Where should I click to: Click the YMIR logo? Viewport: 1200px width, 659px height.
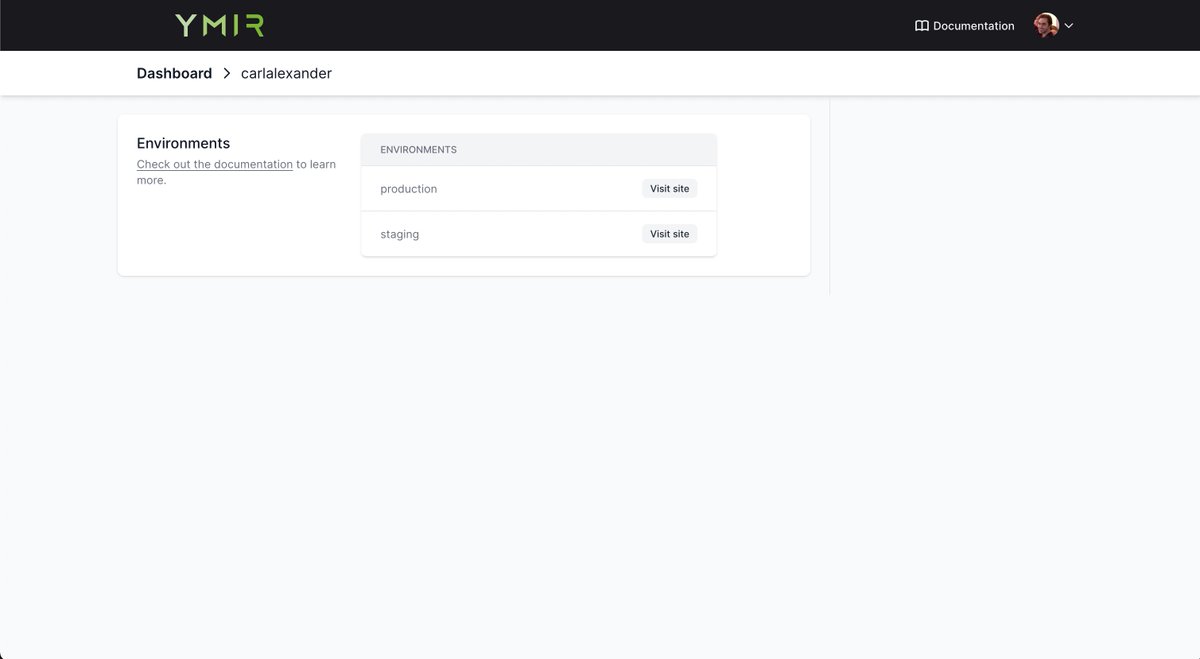tap(219, 25)
